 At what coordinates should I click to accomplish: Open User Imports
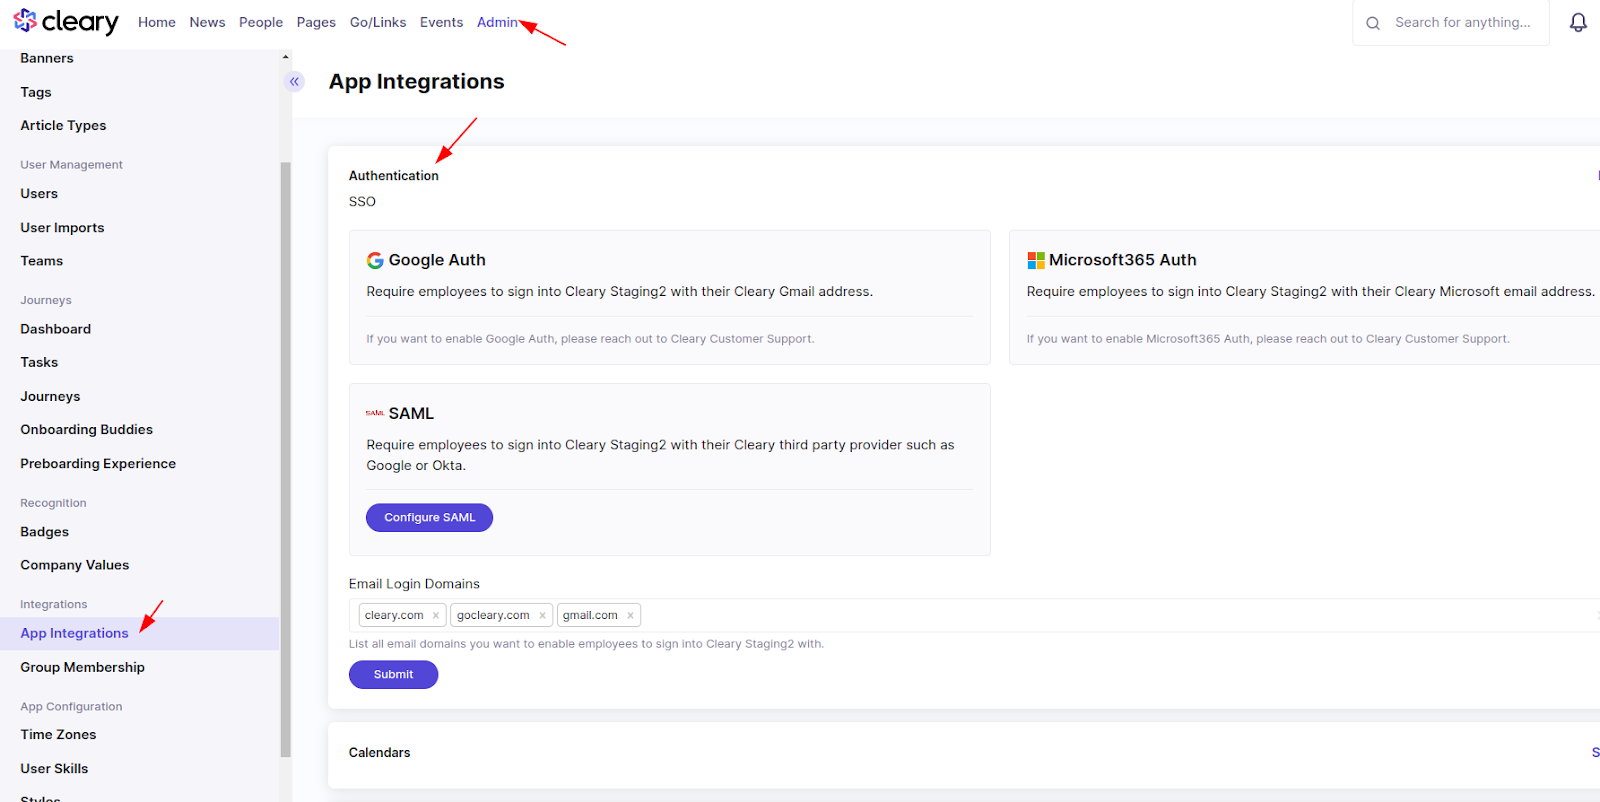point(62,227)
